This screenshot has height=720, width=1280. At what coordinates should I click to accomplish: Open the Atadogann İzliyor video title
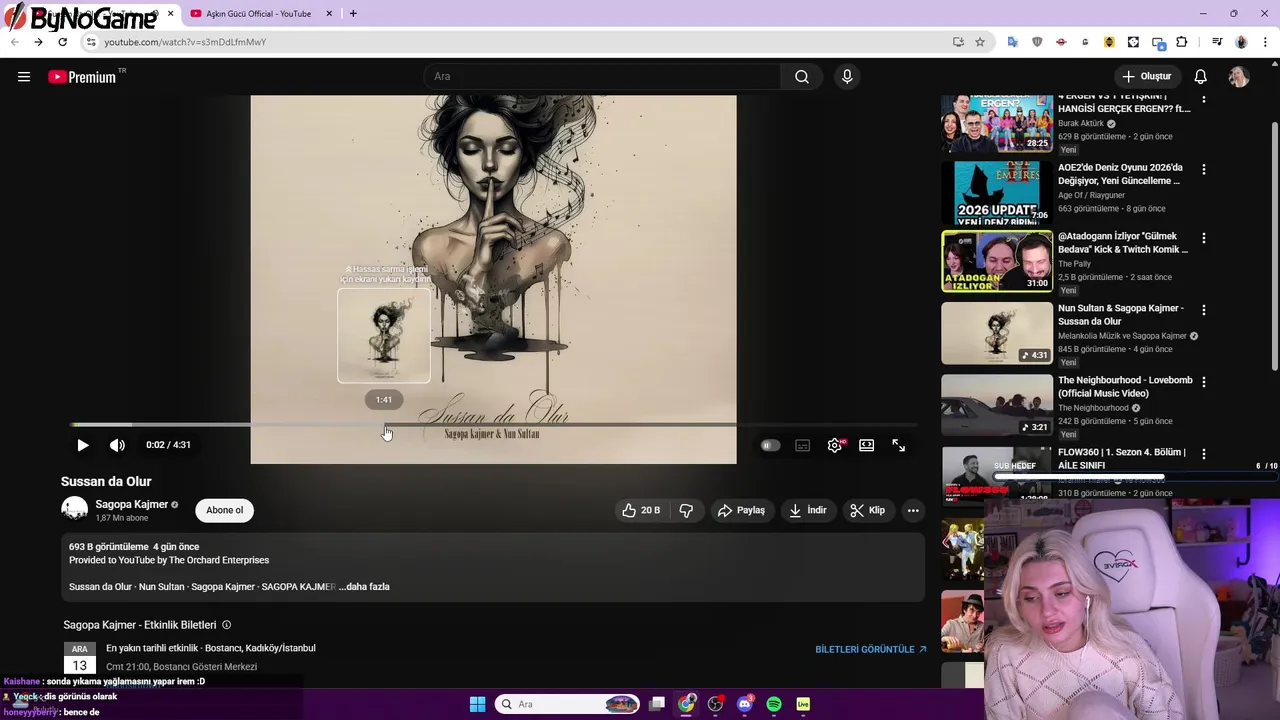[1123, 243]
